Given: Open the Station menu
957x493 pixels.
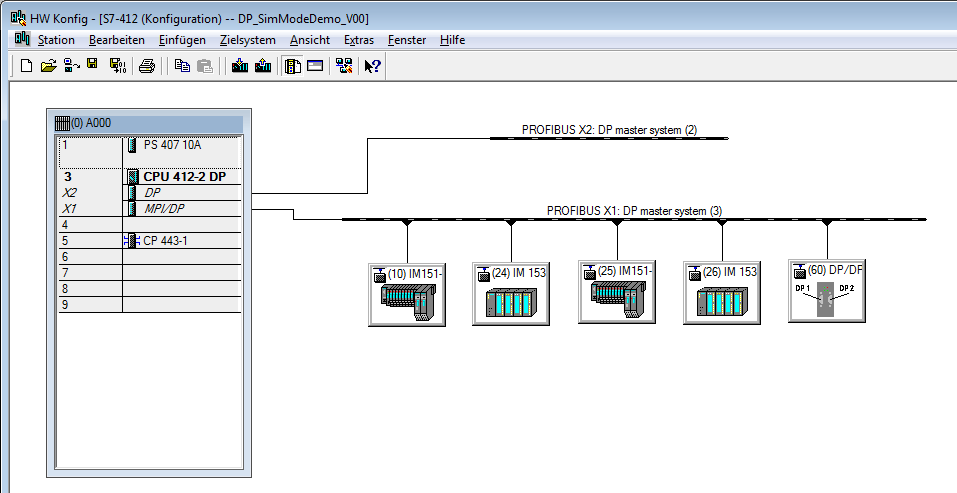Looking at the screenshot, I should click(56, 40).
